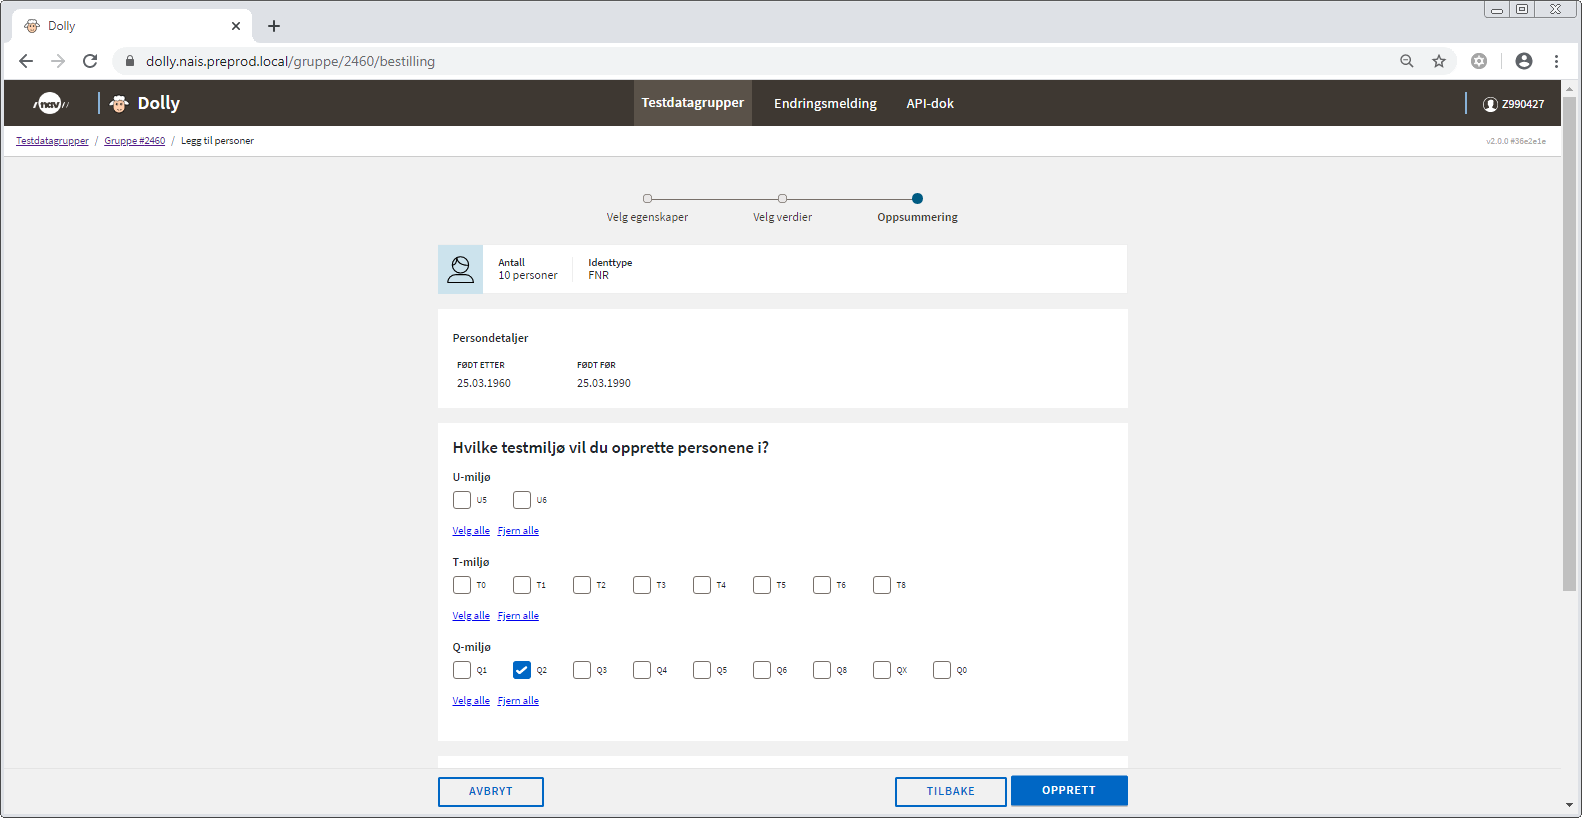Tick the T3 checkbox
The width and height of the screenshot is (1582, 818).
pos(642,585)
